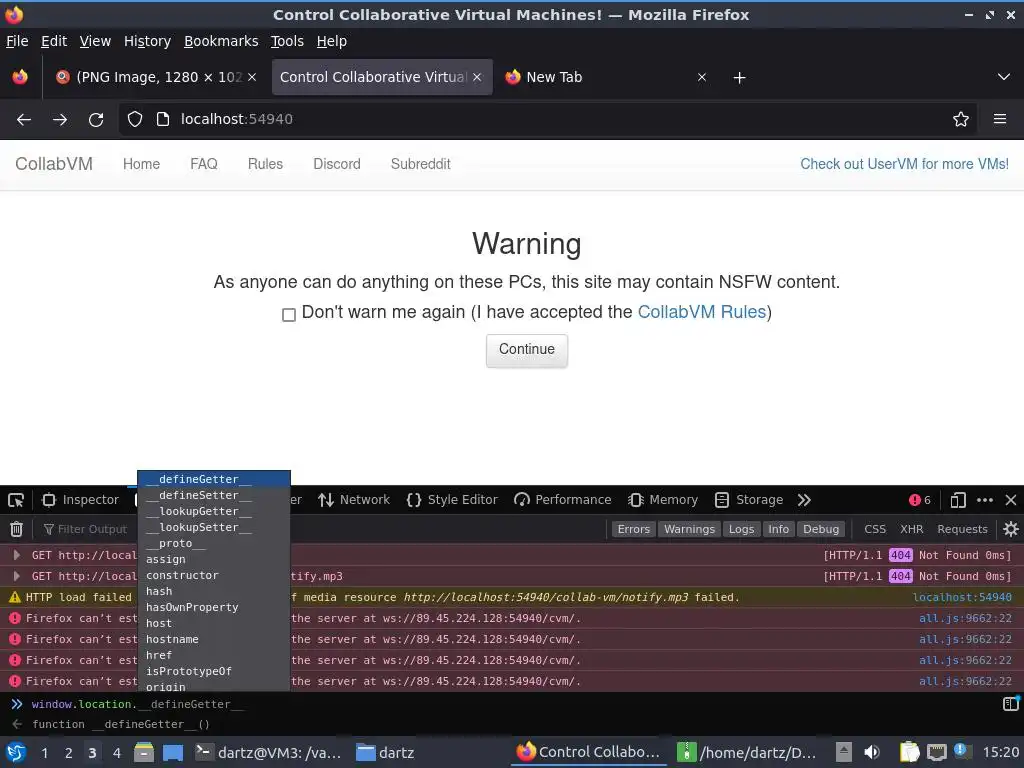Open source link all.js:9662:22 on first error
This screenshot has height=768, width=1024.
pyautogui.click(x=965, y=618)
